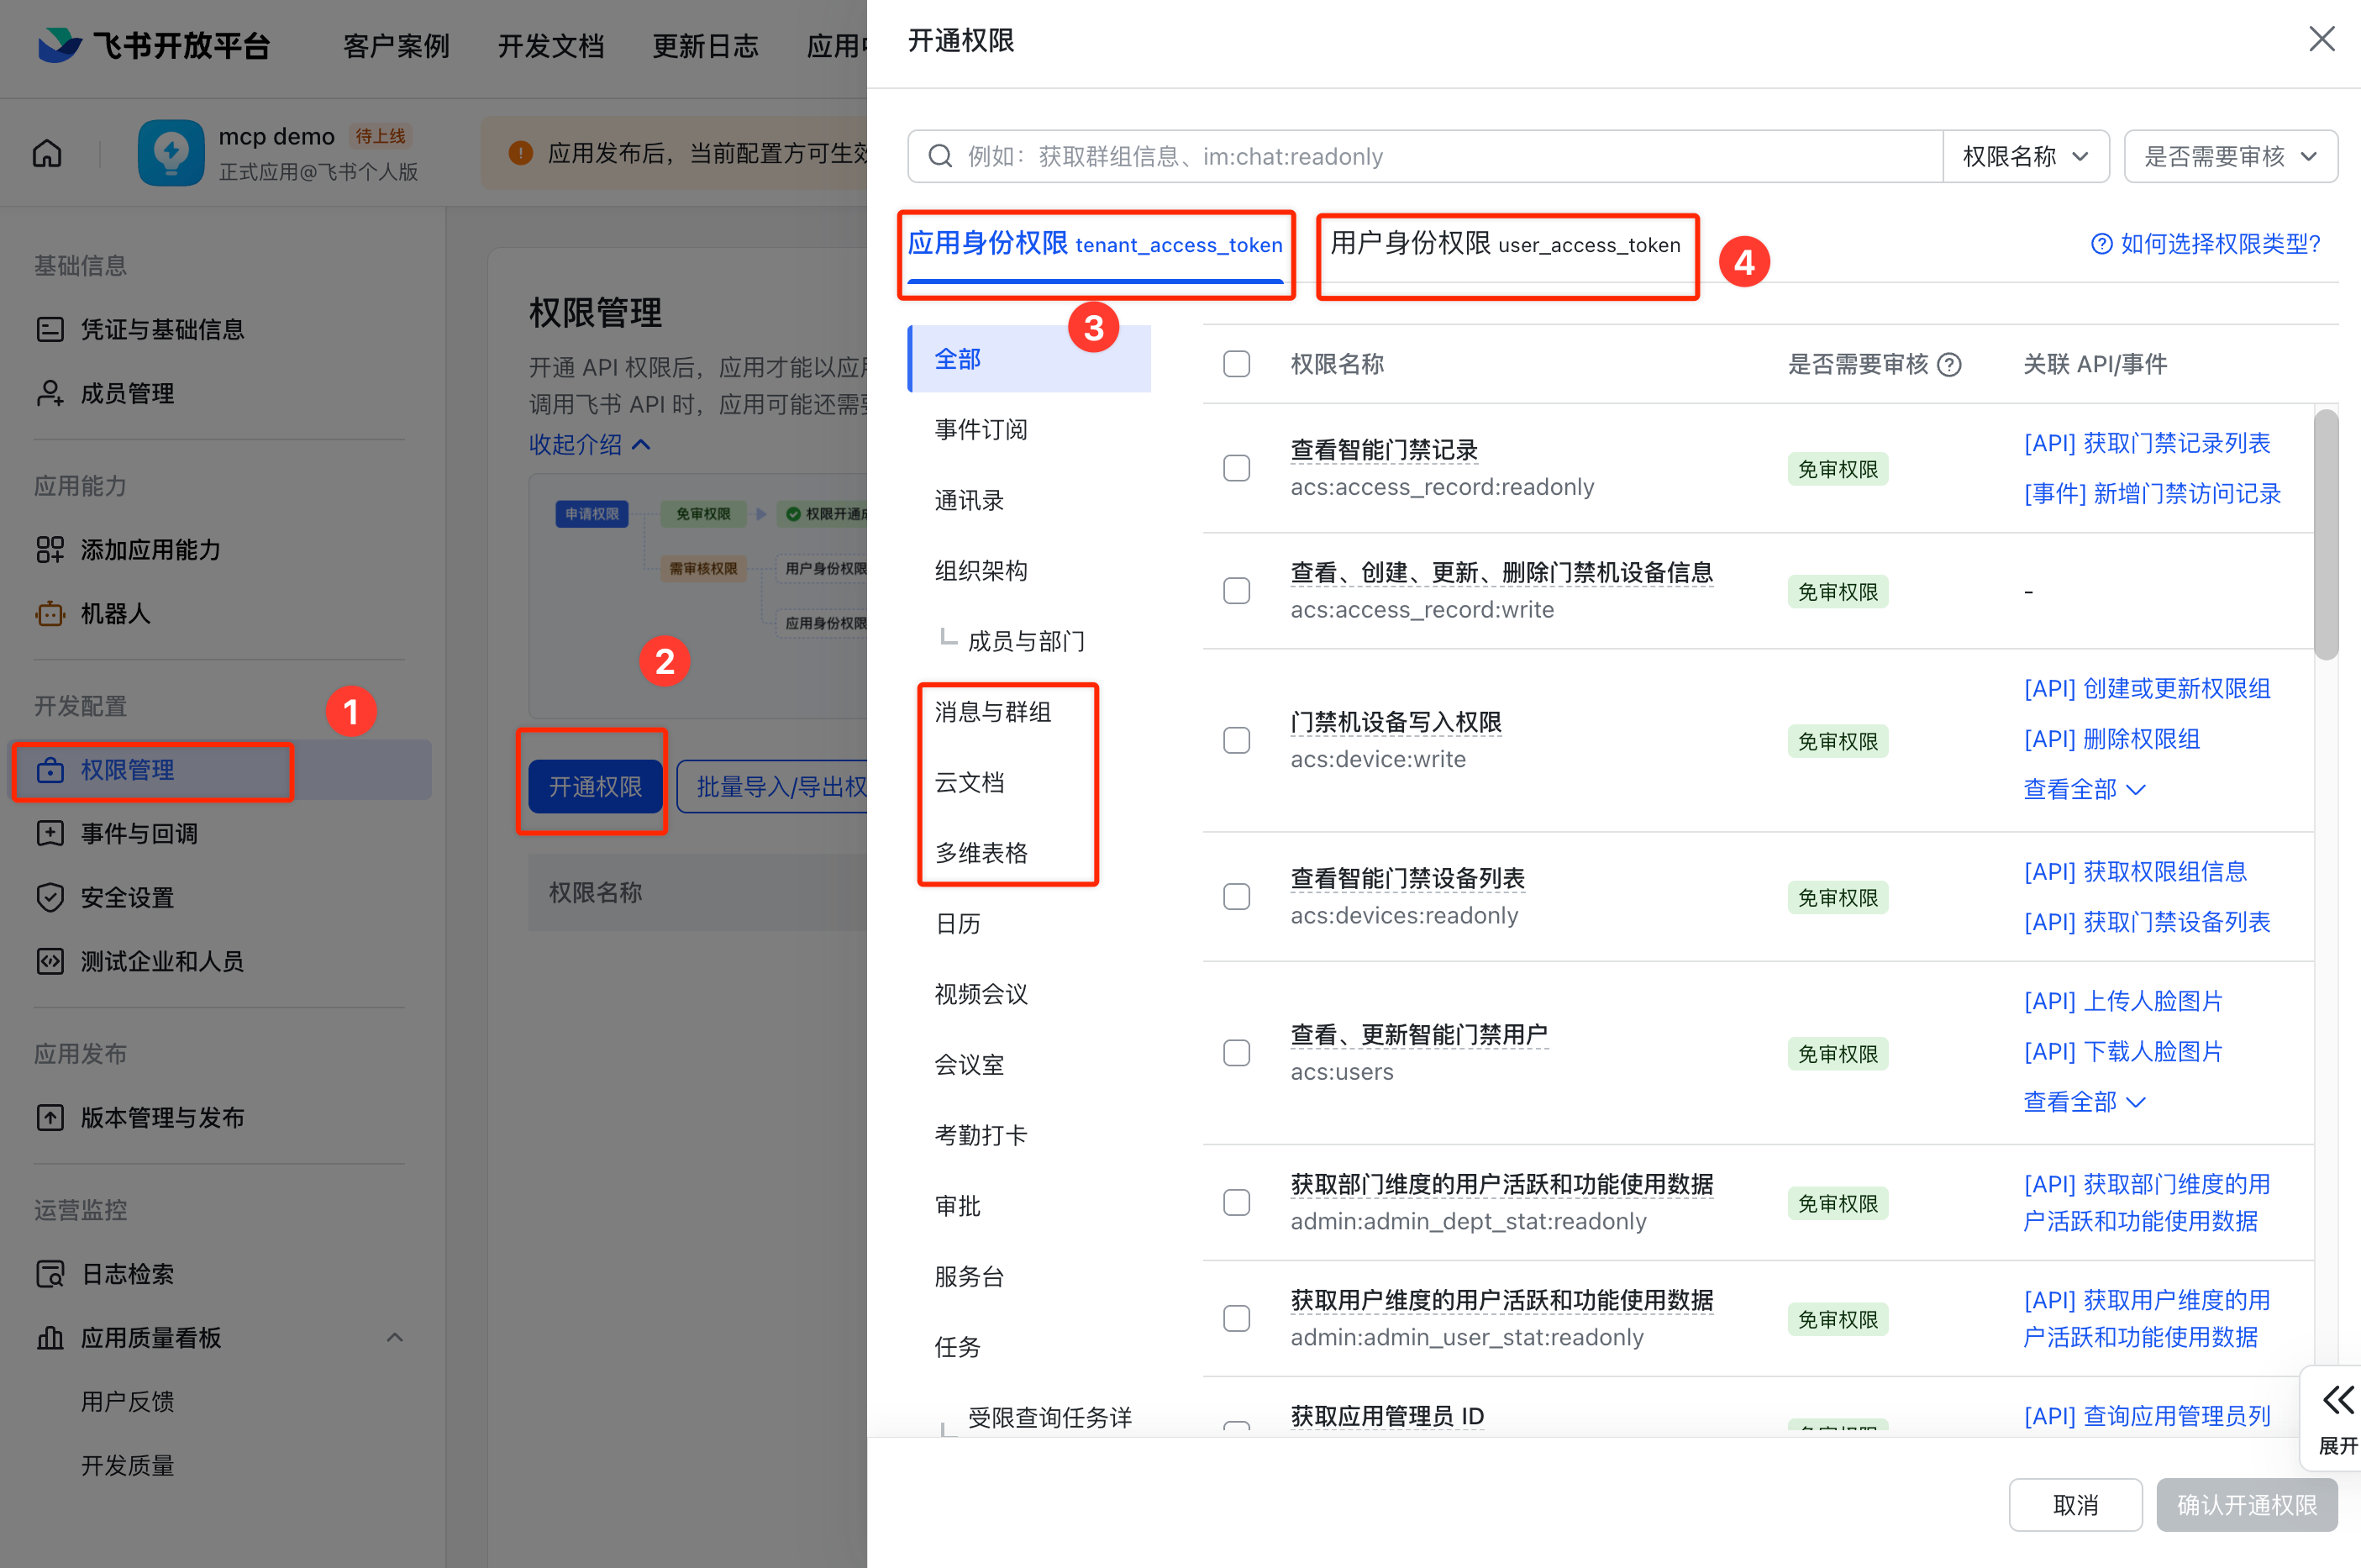Check the 门禁机设备写入权限 checkbox
The height and width of the screenshot is (1568, 2361).
(1236, 740)
